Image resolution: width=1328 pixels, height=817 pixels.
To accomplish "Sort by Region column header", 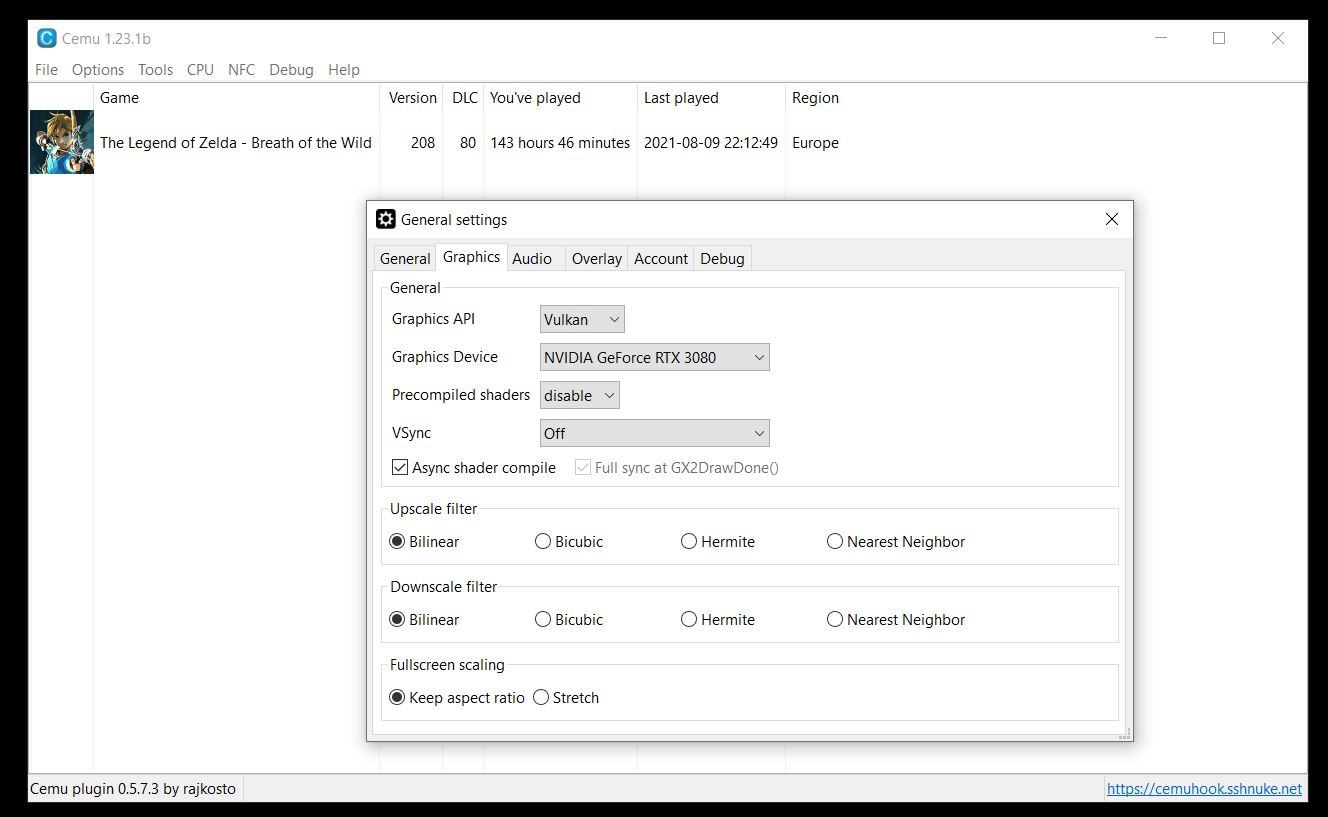I will (x=815, y=98).
